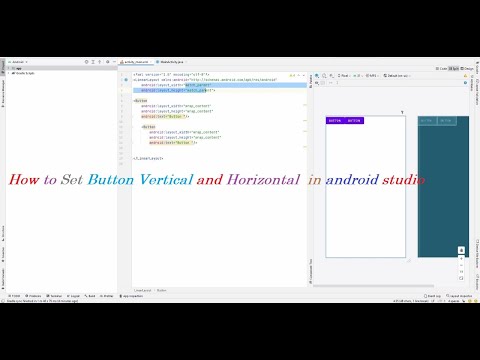This screenshot has width=480, height=360.
Task: Click the view options eye icon
Action: pos(317,83)
